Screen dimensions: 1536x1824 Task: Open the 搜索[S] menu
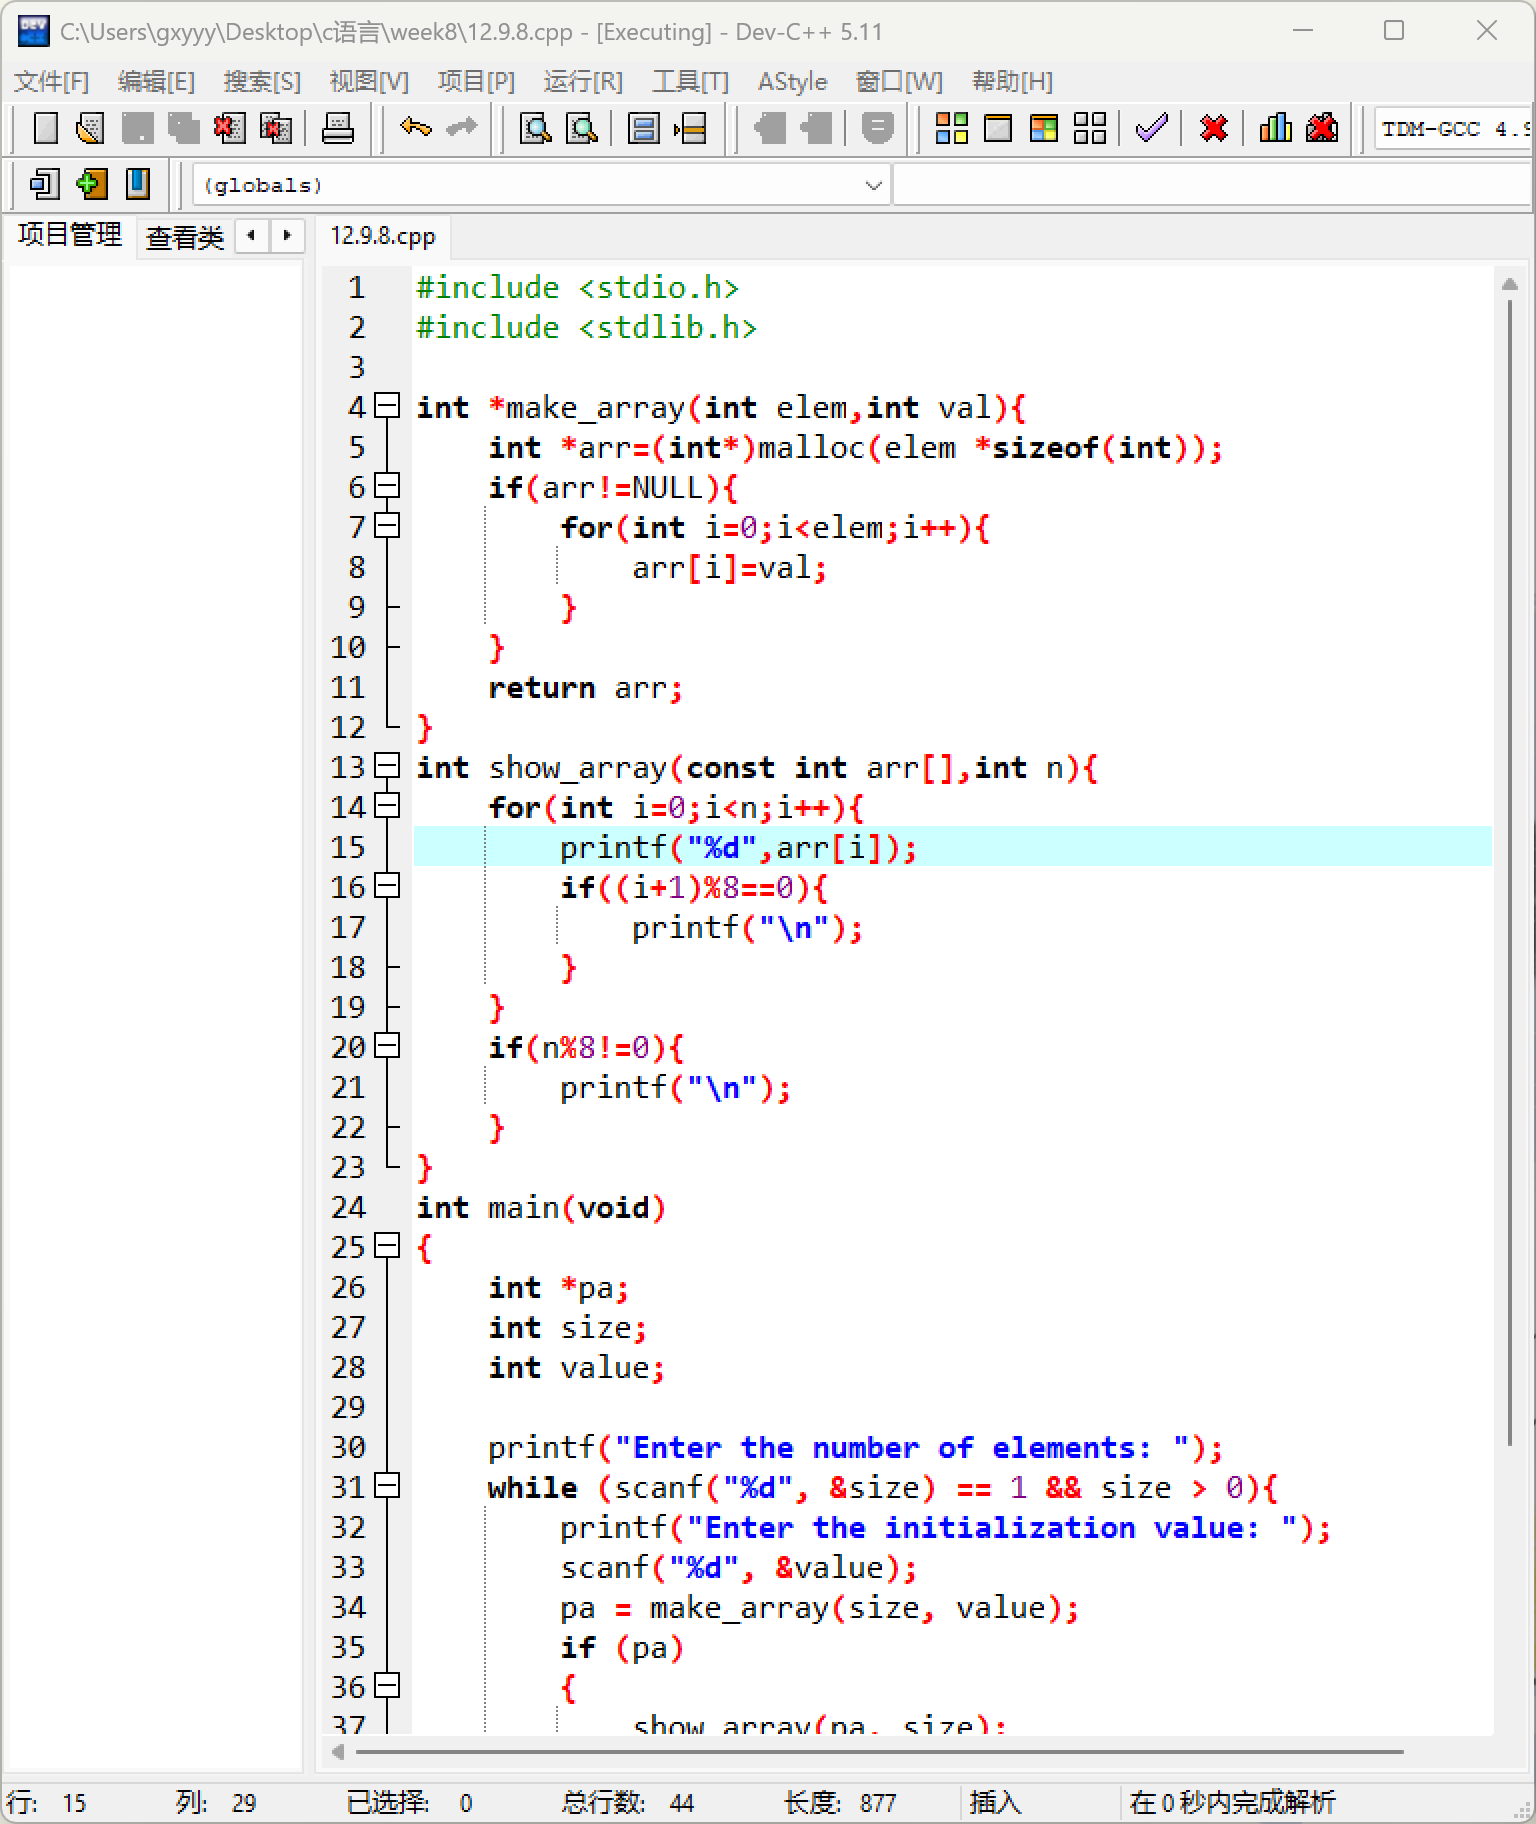click(262, 82)
